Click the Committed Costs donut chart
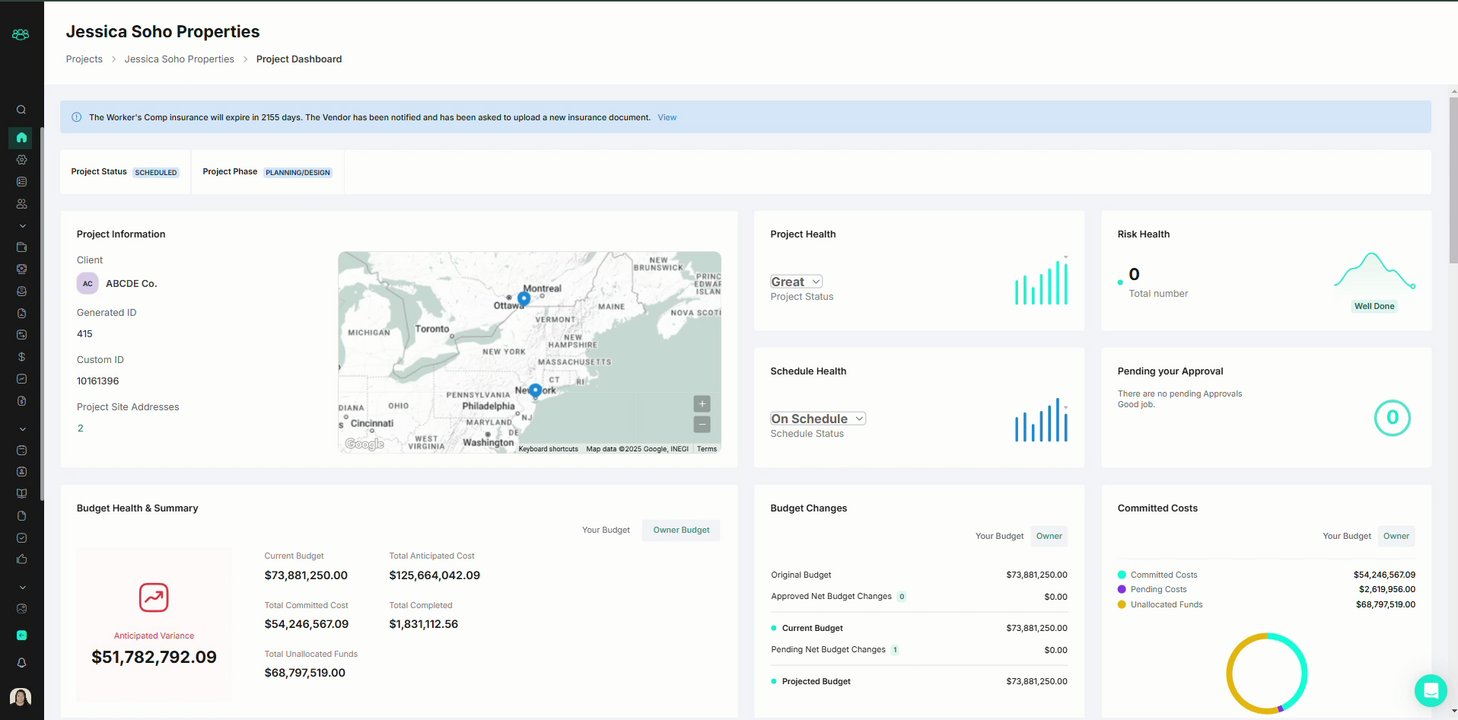Viewport: 1458px width, 720px height. [x=1267, y=673]
